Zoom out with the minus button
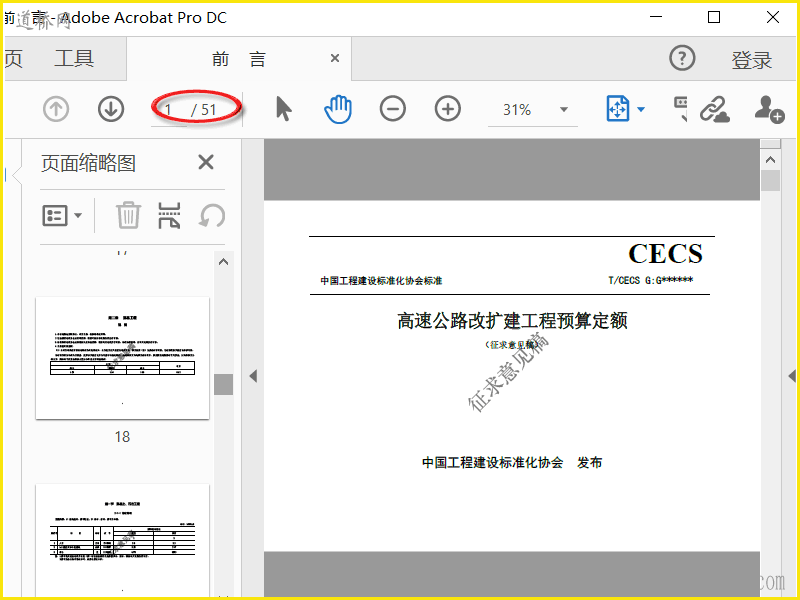This screenshot has height=600, width=800. click(393, 109)
